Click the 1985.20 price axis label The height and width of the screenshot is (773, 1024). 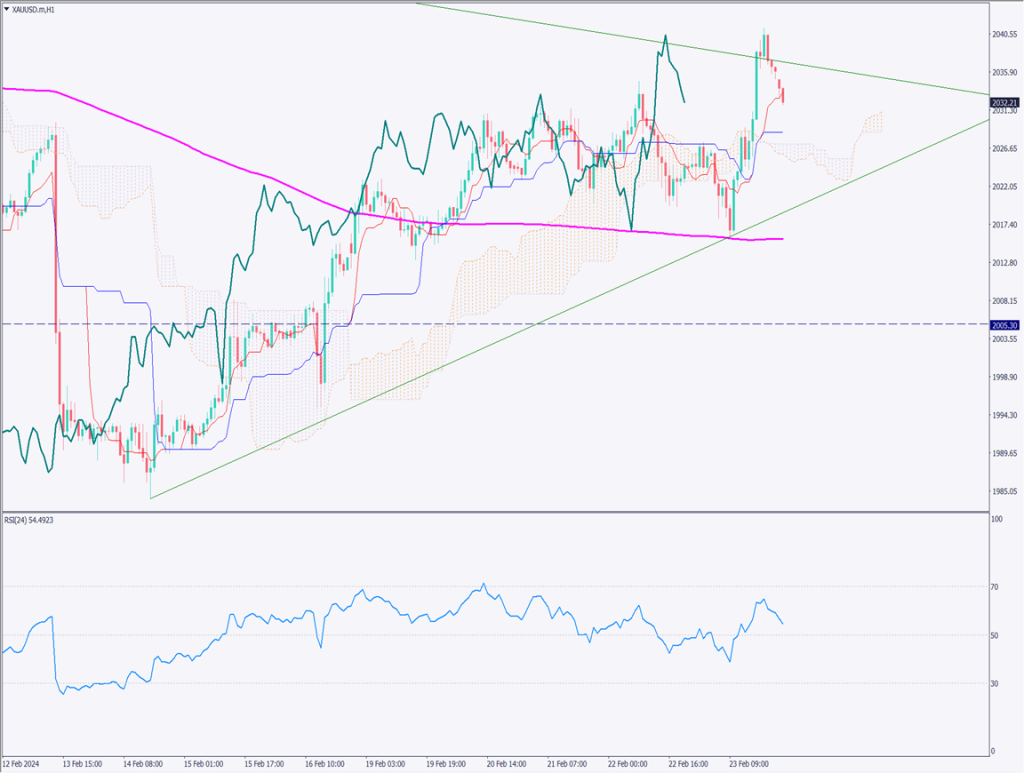coord(1003,491)
